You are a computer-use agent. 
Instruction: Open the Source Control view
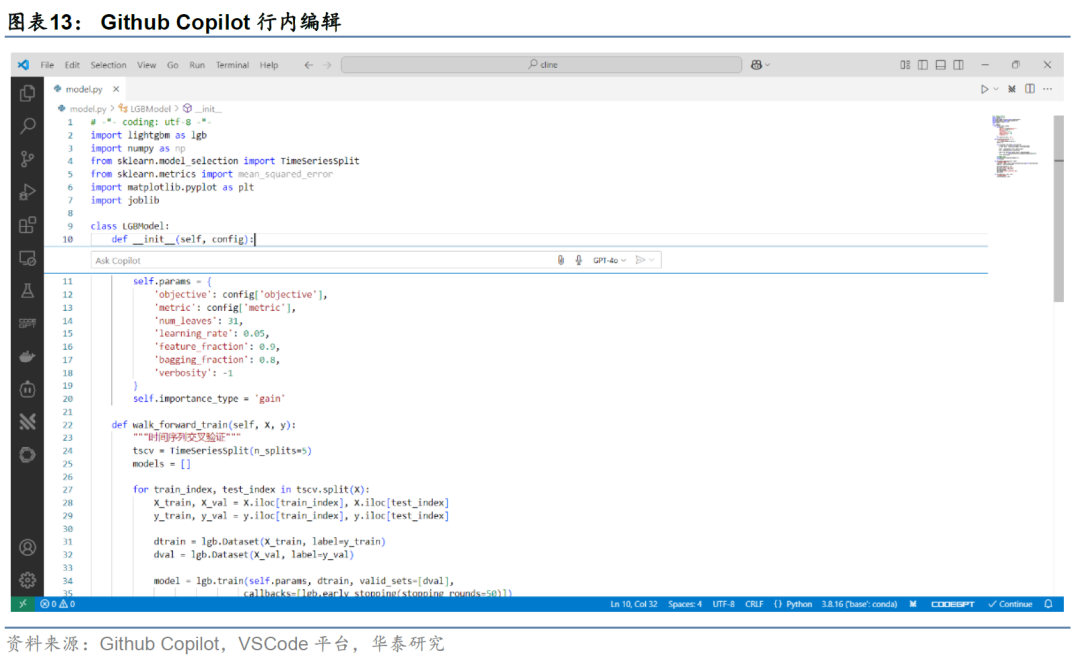point(27,159)
